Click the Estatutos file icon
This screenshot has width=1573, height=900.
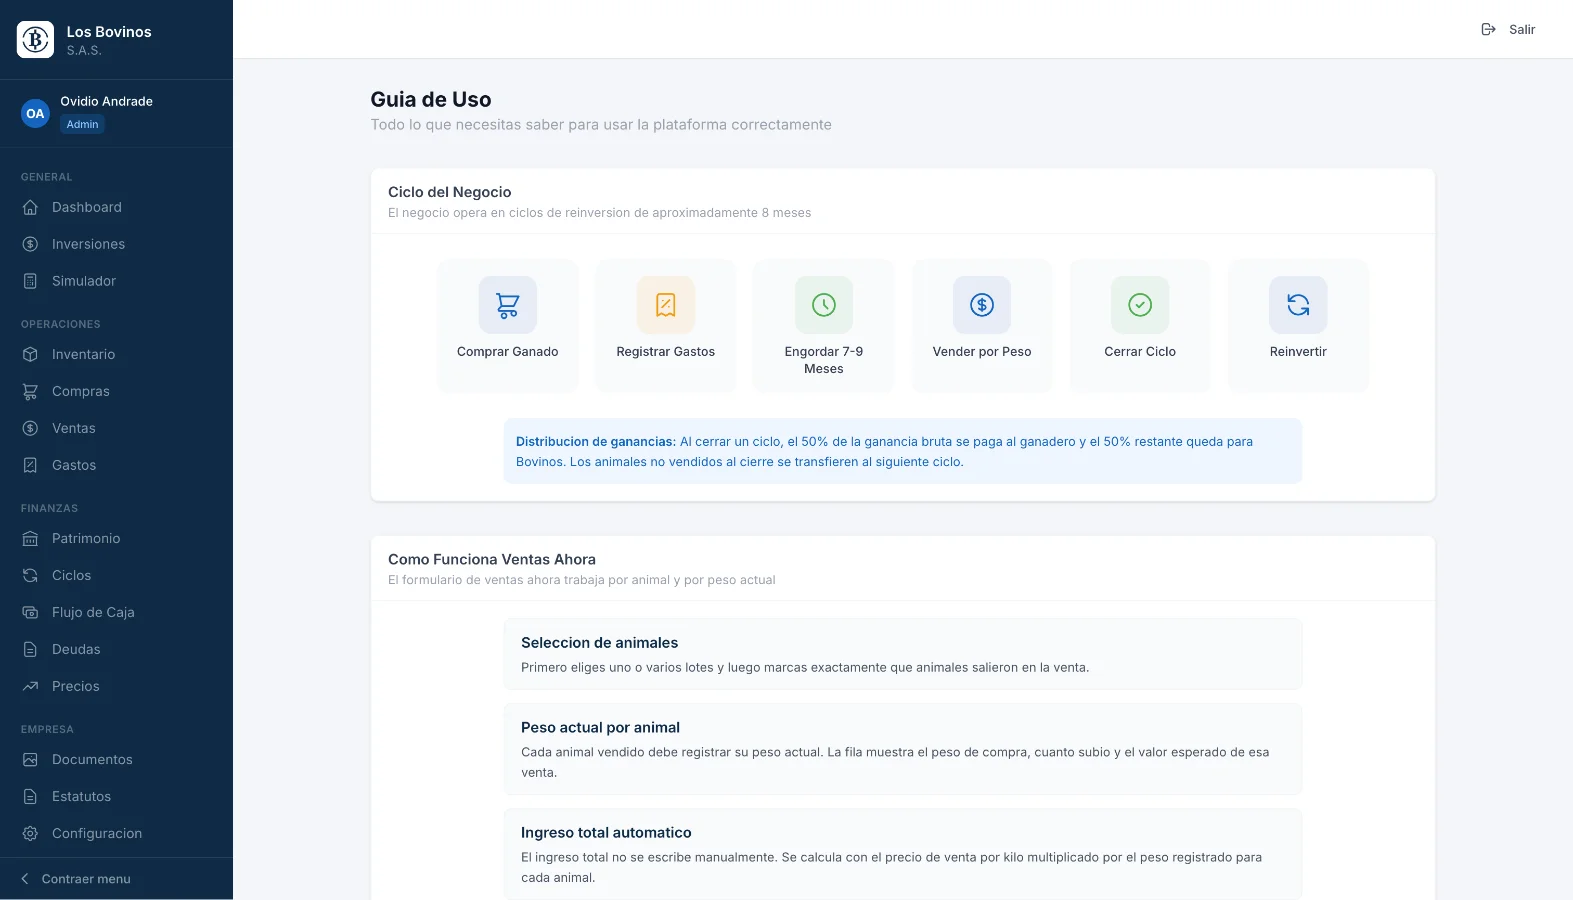(x=30, y=796)
